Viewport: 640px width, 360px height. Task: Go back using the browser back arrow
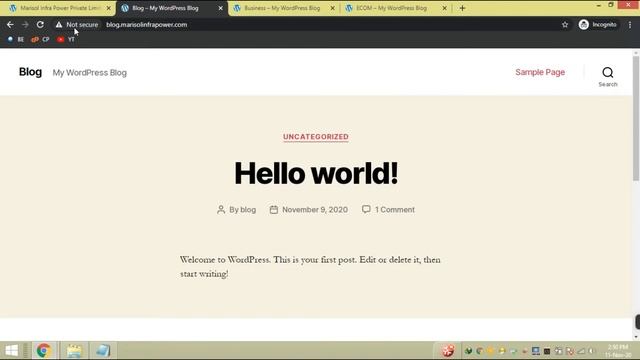pyautogui.click(x=10, y=25)
